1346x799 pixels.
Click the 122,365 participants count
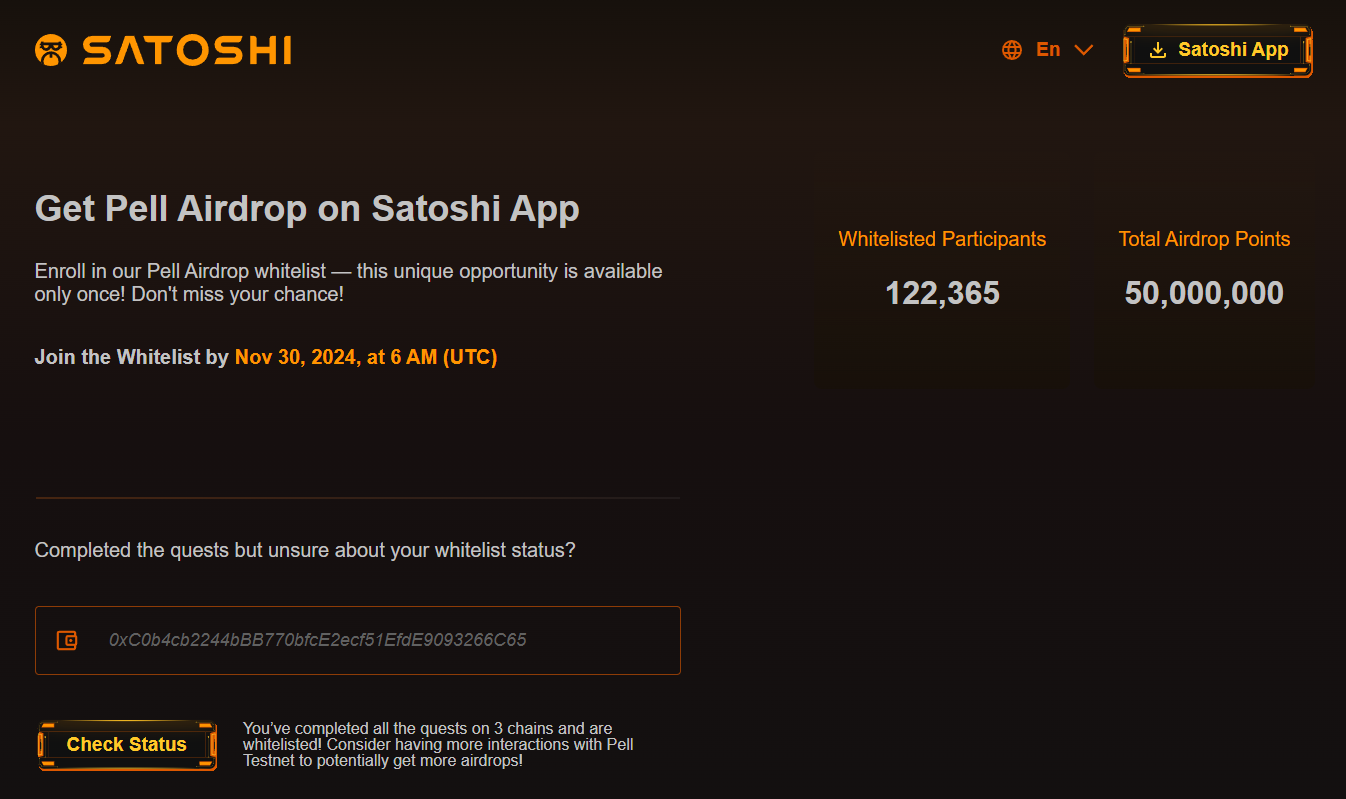942,293
